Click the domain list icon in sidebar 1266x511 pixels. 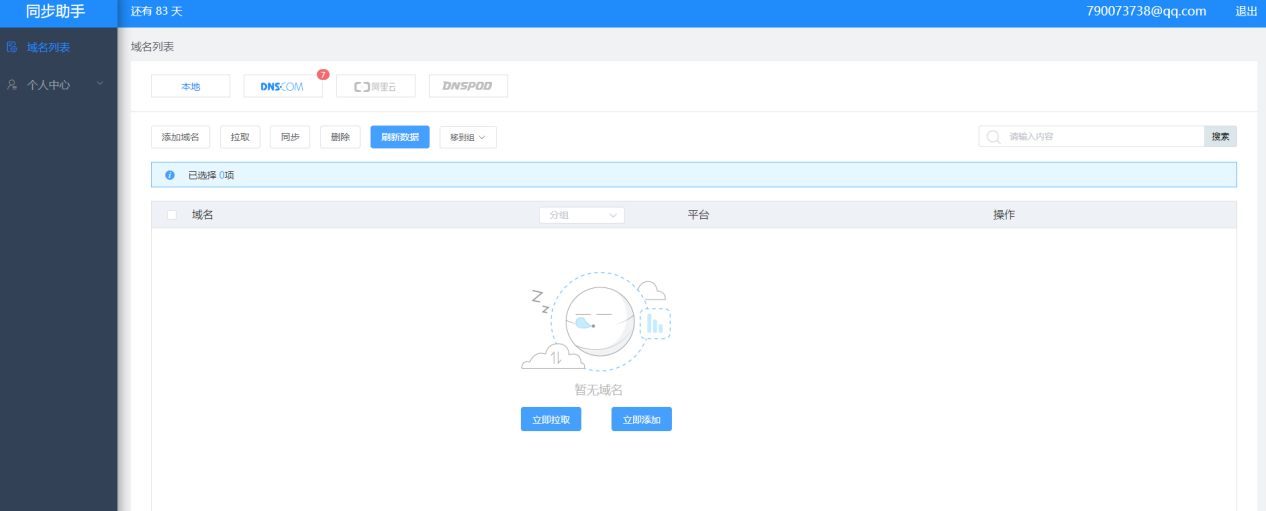click(x=12, y=47)
